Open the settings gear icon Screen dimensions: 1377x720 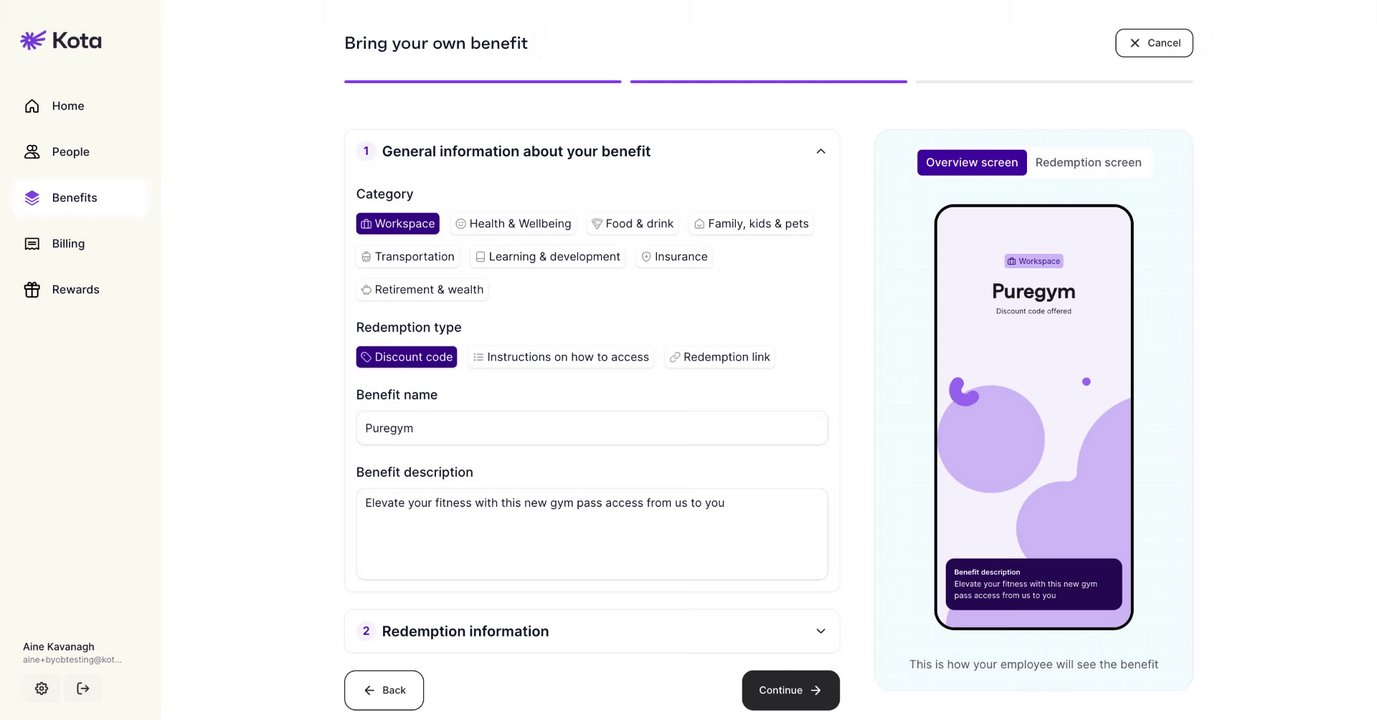[41, 688]
